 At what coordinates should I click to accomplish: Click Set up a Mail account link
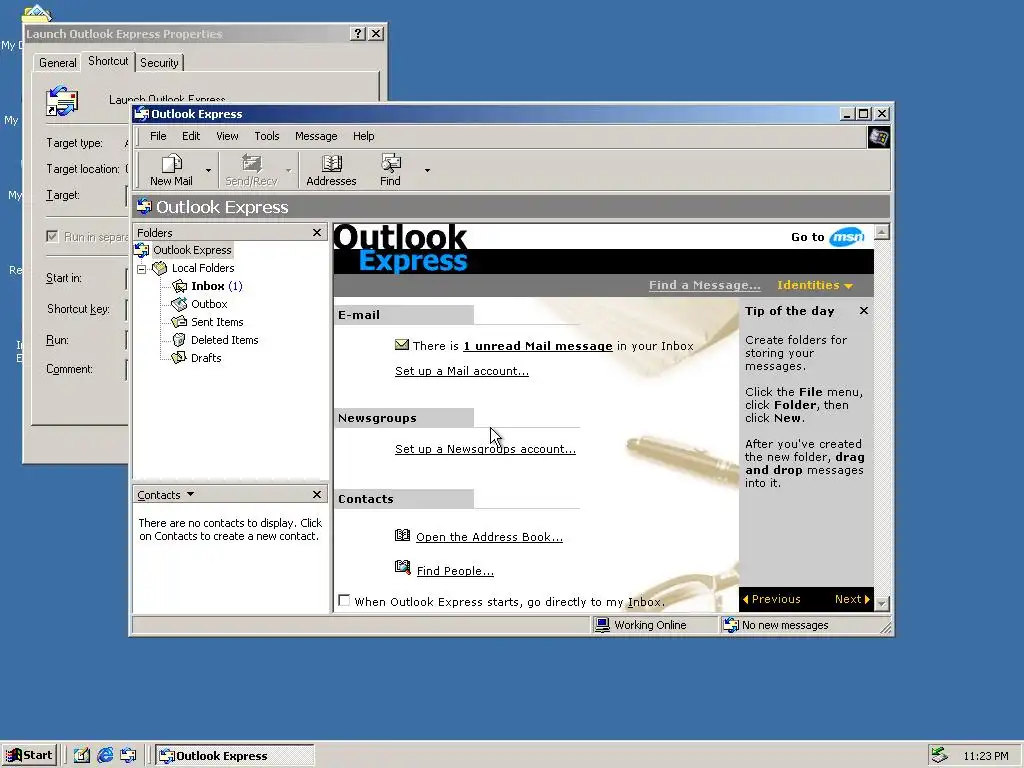(462, 371)
